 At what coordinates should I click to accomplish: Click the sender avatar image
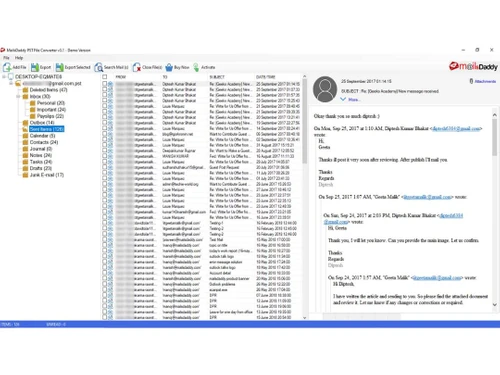tap(325, 89)
